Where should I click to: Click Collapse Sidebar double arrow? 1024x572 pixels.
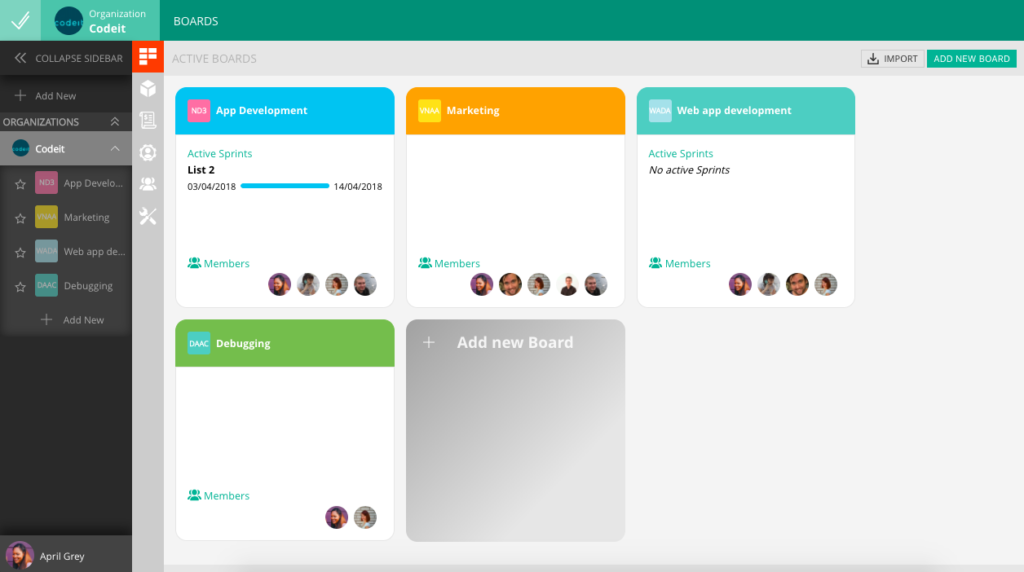(x=20, y=58)
